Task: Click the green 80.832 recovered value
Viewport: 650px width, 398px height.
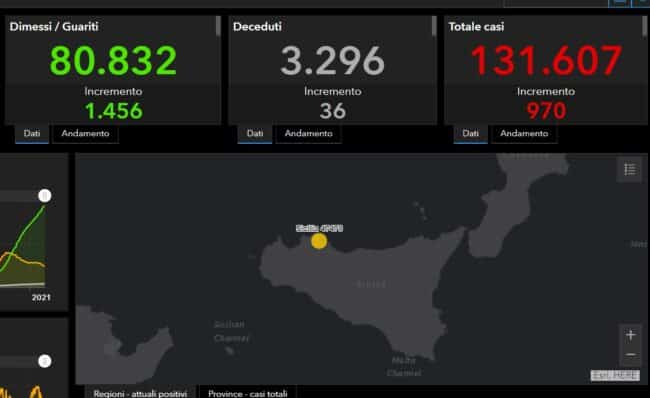Action: 113,61
